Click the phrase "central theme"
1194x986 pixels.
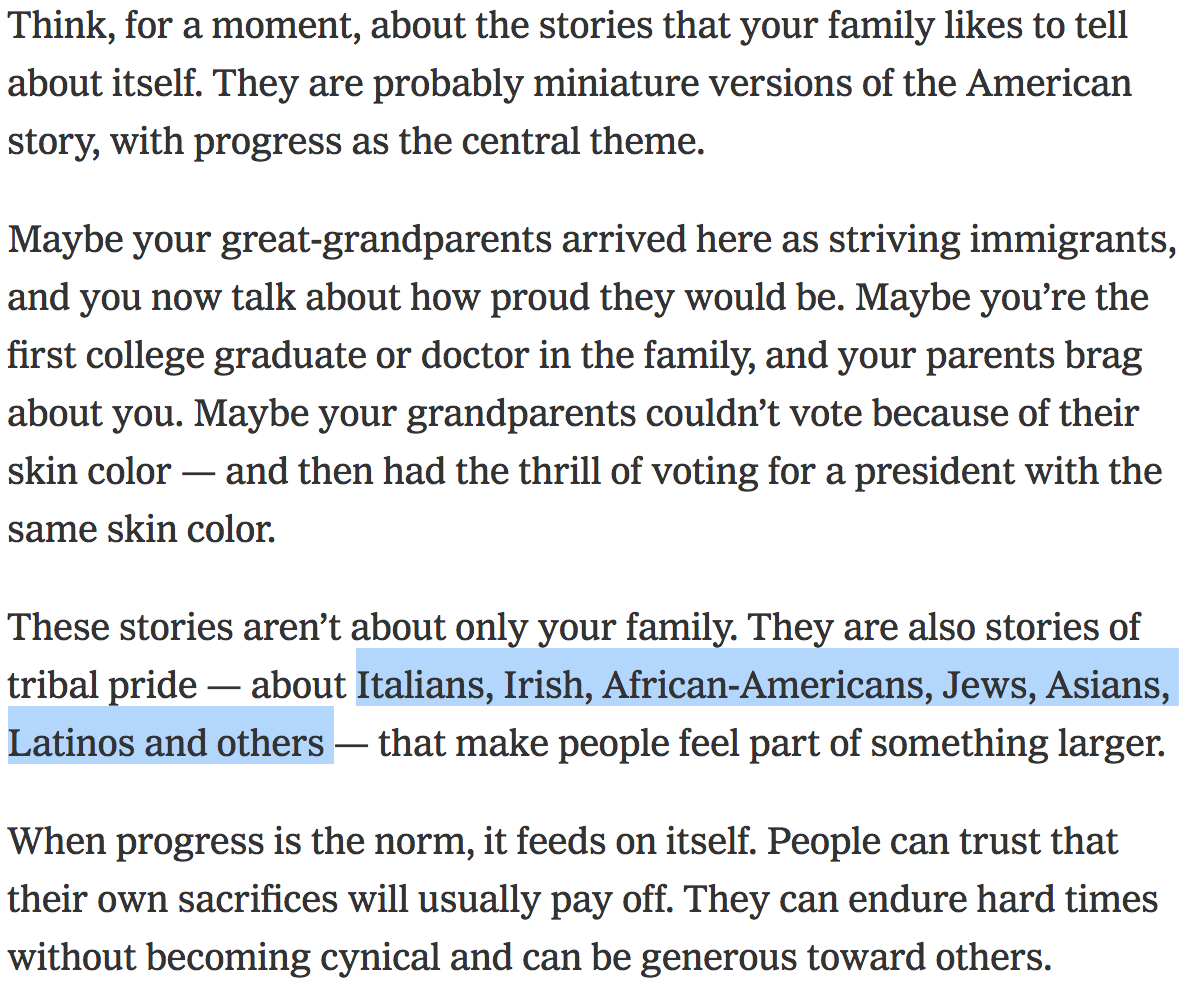[582, 141]
